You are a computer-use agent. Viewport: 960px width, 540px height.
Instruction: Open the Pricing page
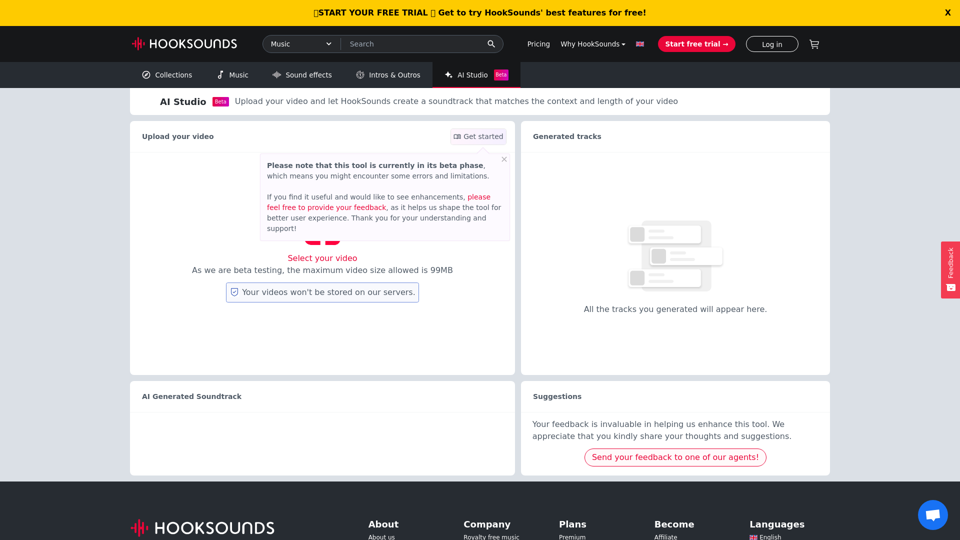pos(538,44)
